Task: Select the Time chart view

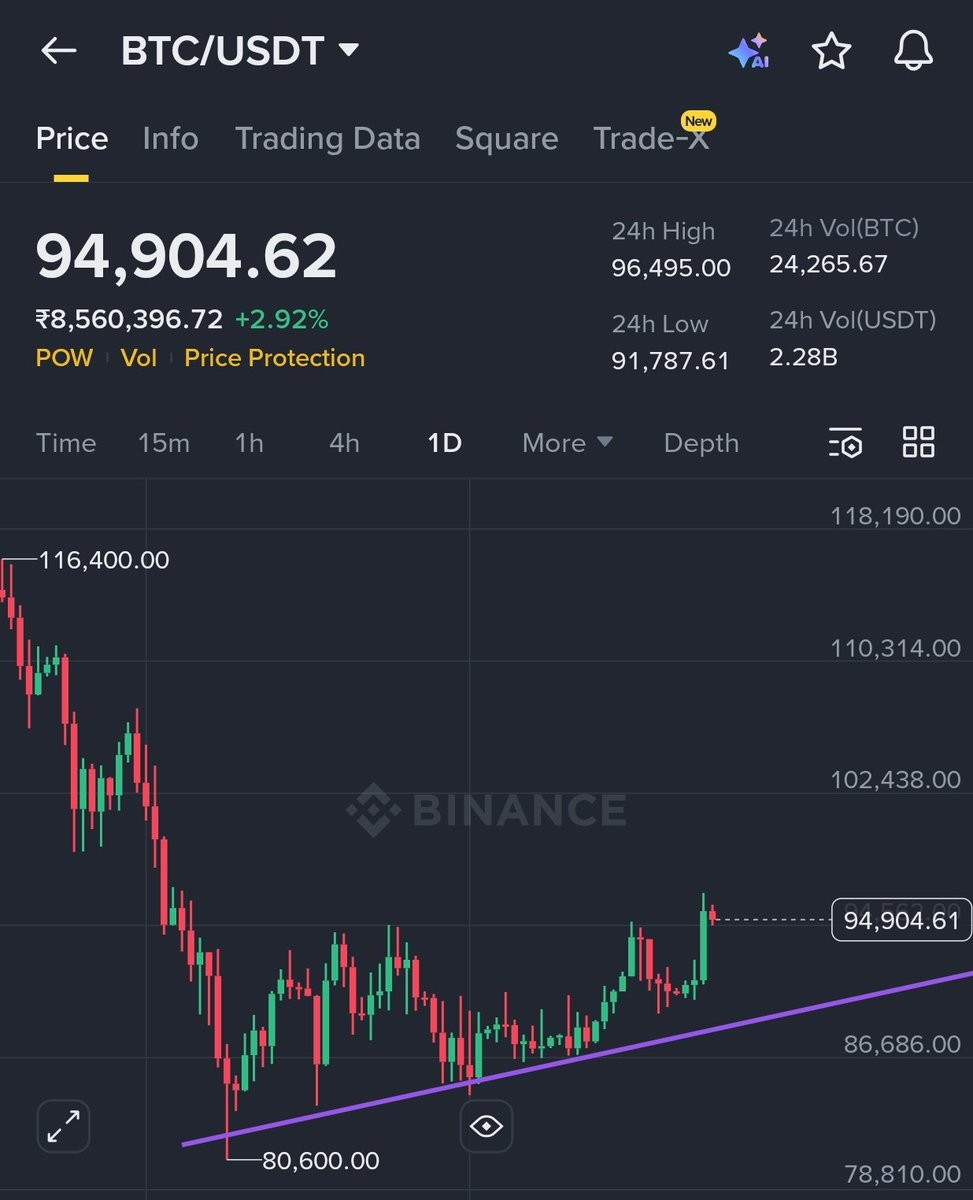Action: click(x=66, y=442)
